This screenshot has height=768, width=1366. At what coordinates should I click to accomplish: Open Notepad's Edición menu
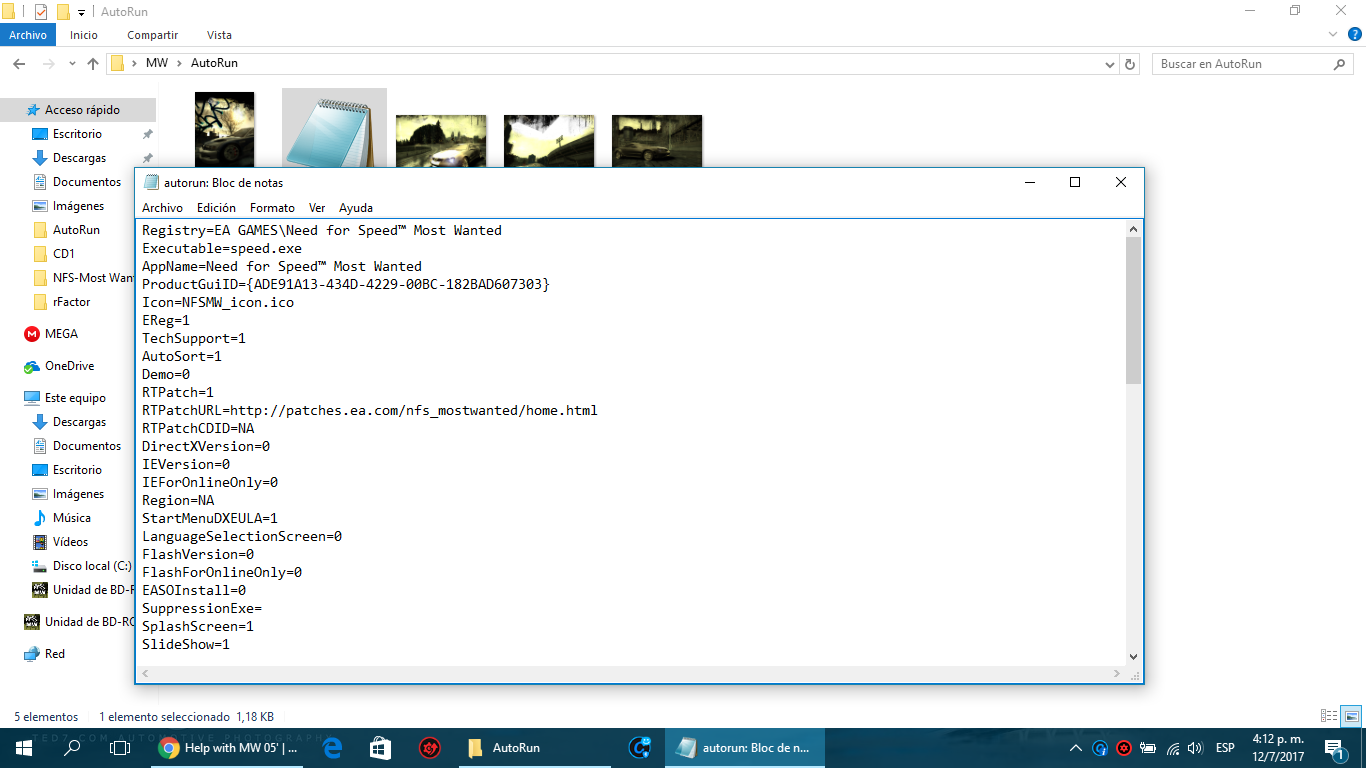coord(216,208)
